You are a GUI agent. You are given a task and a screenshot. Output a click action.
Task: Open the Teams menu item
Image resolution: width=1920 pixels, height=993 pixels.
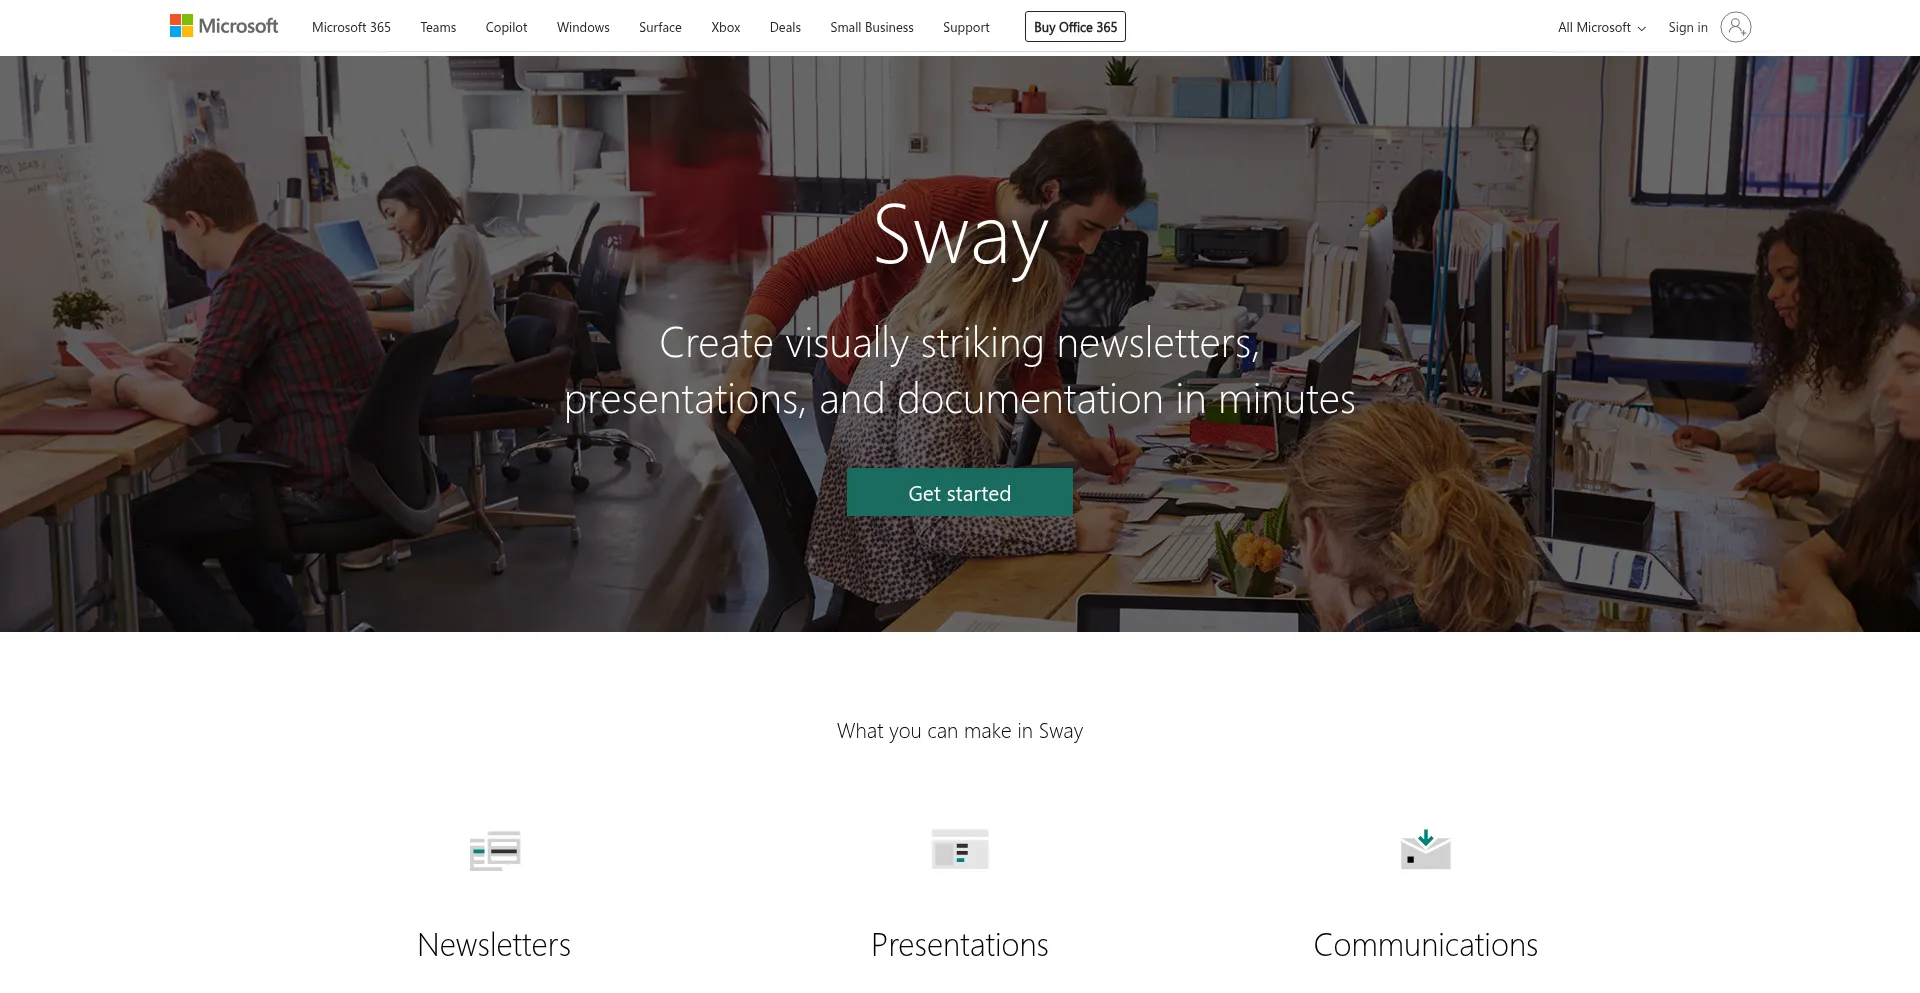point(438,27)
